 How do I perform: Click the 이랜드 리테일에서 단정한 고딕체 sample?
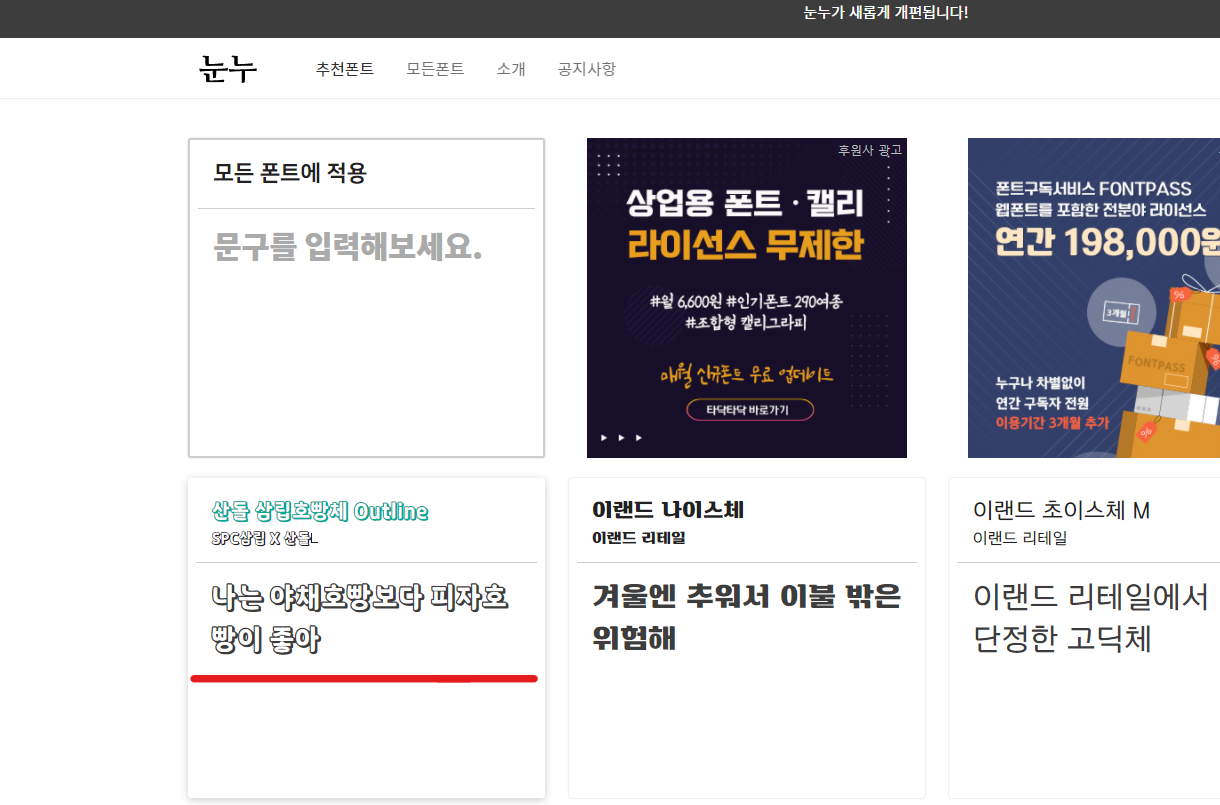pyautogui.click(x=1091, y=618)
